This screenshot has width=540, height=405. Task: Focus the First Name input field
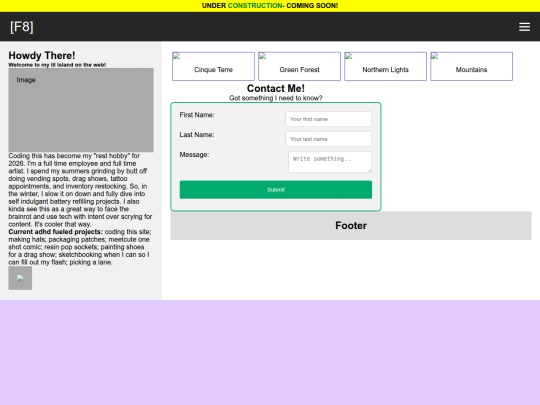coord(328,119)
